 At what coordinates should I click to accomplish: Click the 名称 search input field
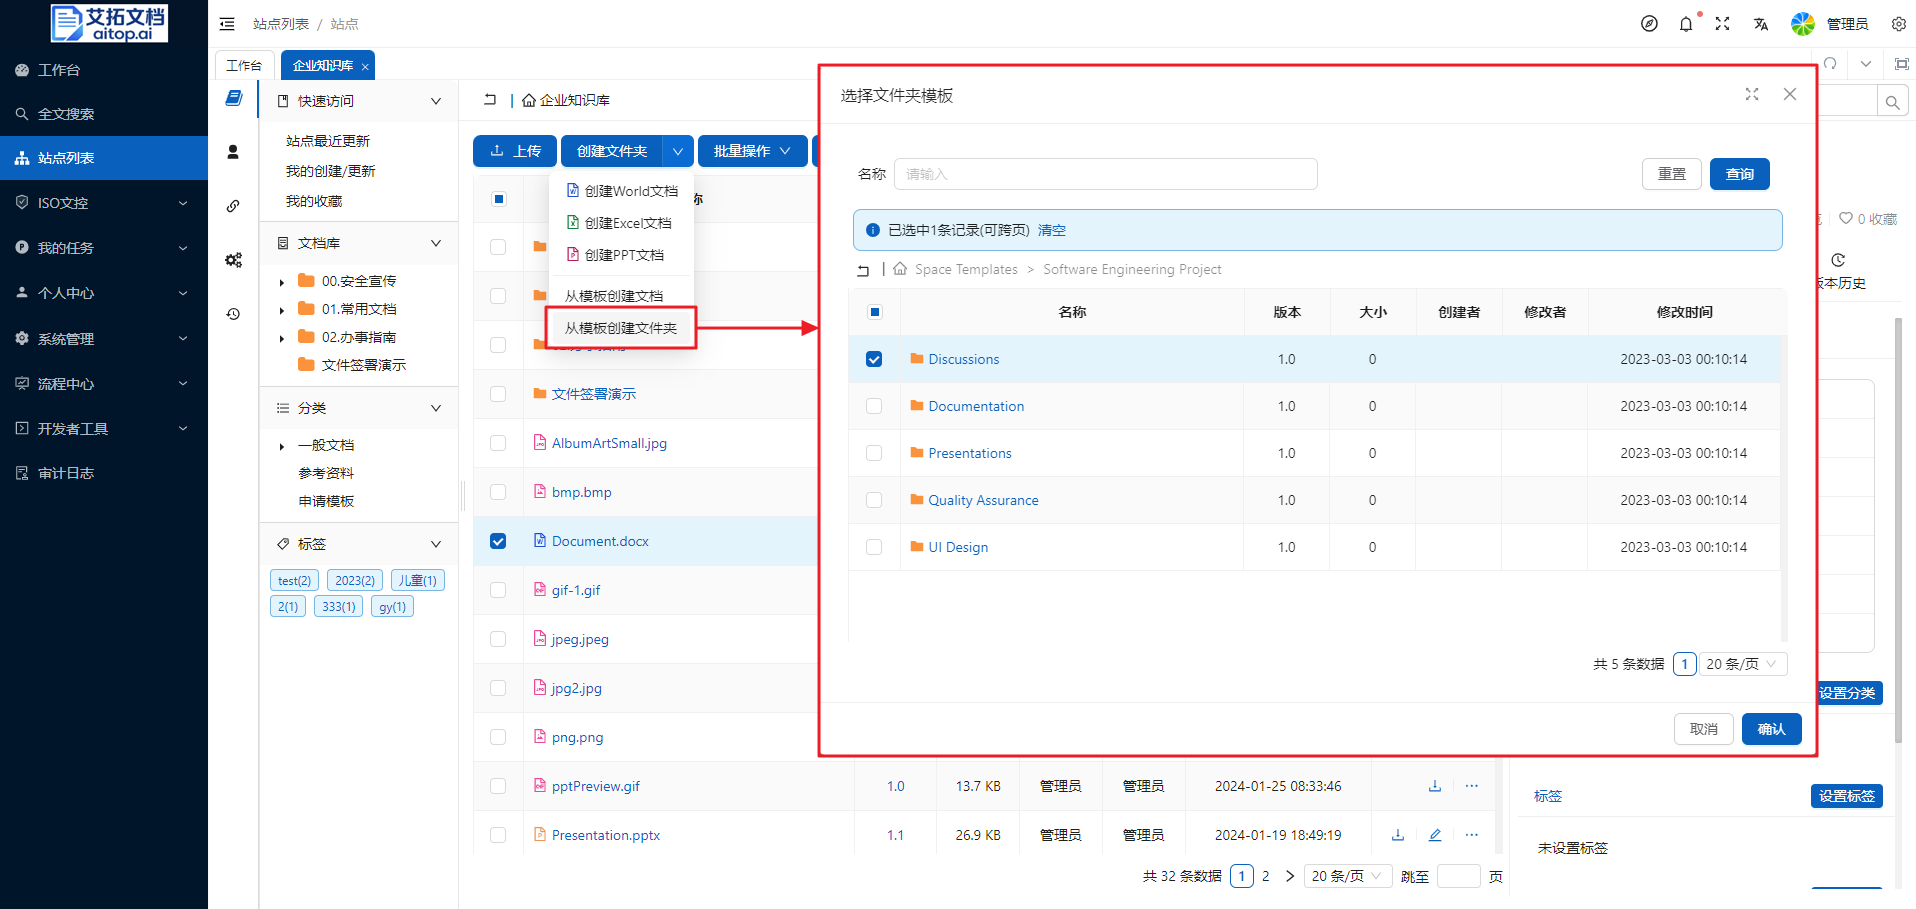point(1105,174)
